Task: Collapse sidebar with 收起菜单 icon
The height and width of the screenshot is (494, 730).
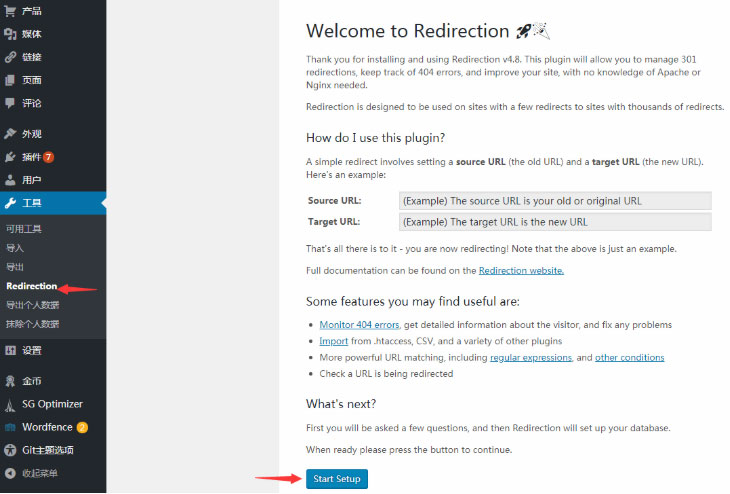Action: click(x=10, y=473)
